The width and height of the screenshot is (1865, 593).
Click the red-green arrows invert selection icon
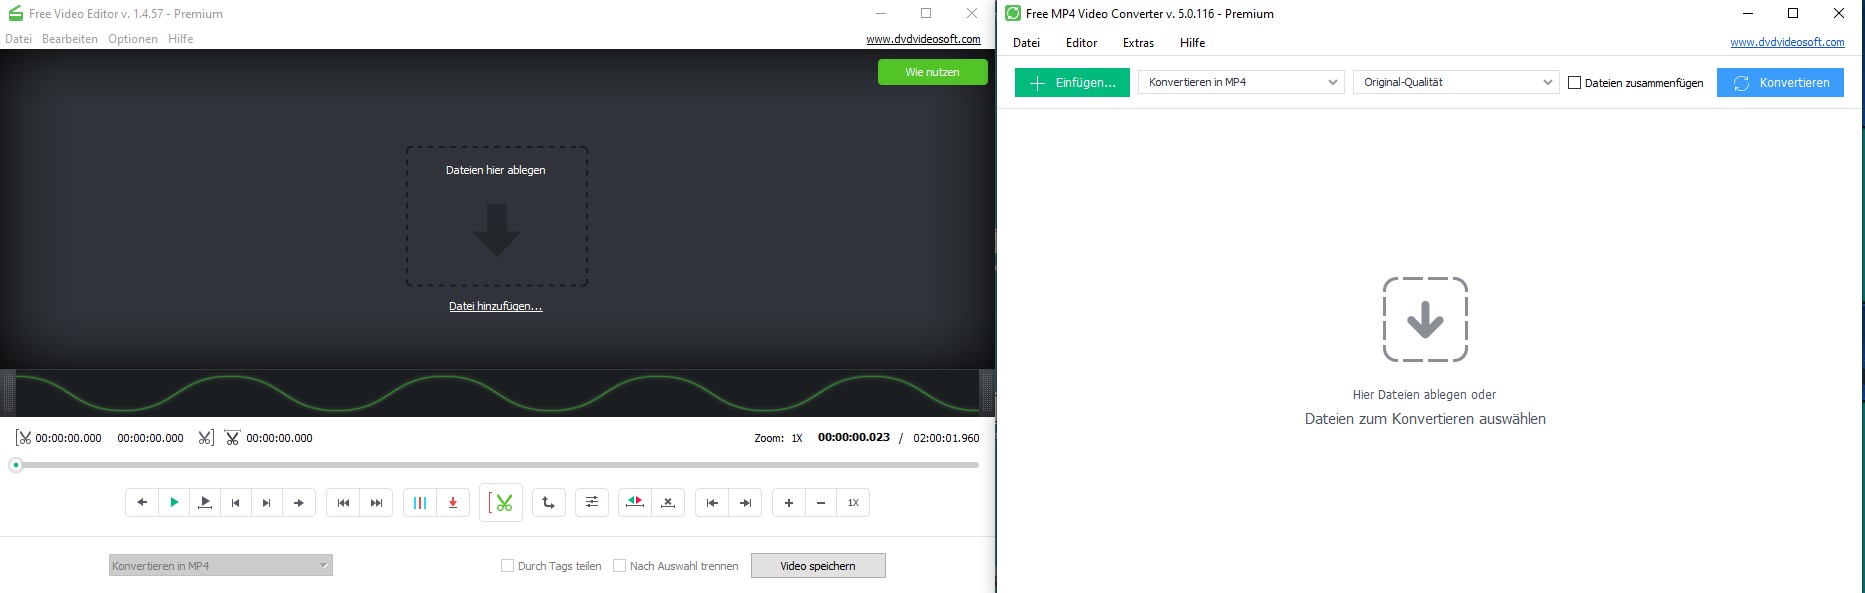[635, 502]
